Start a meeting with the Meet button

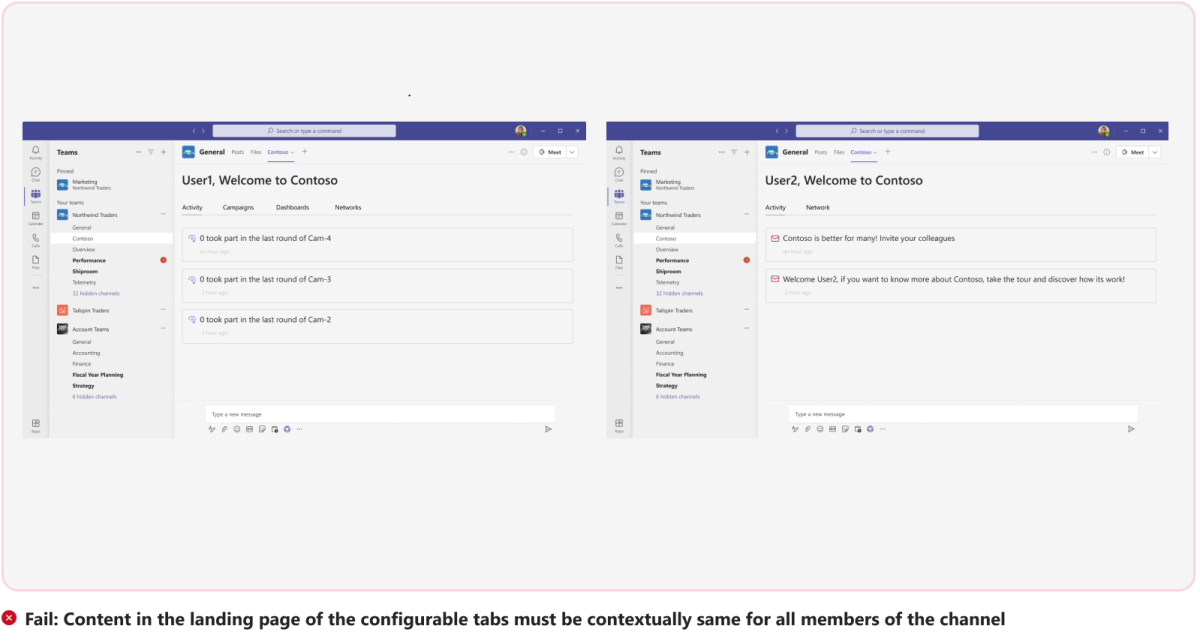[x=551, y=152]
